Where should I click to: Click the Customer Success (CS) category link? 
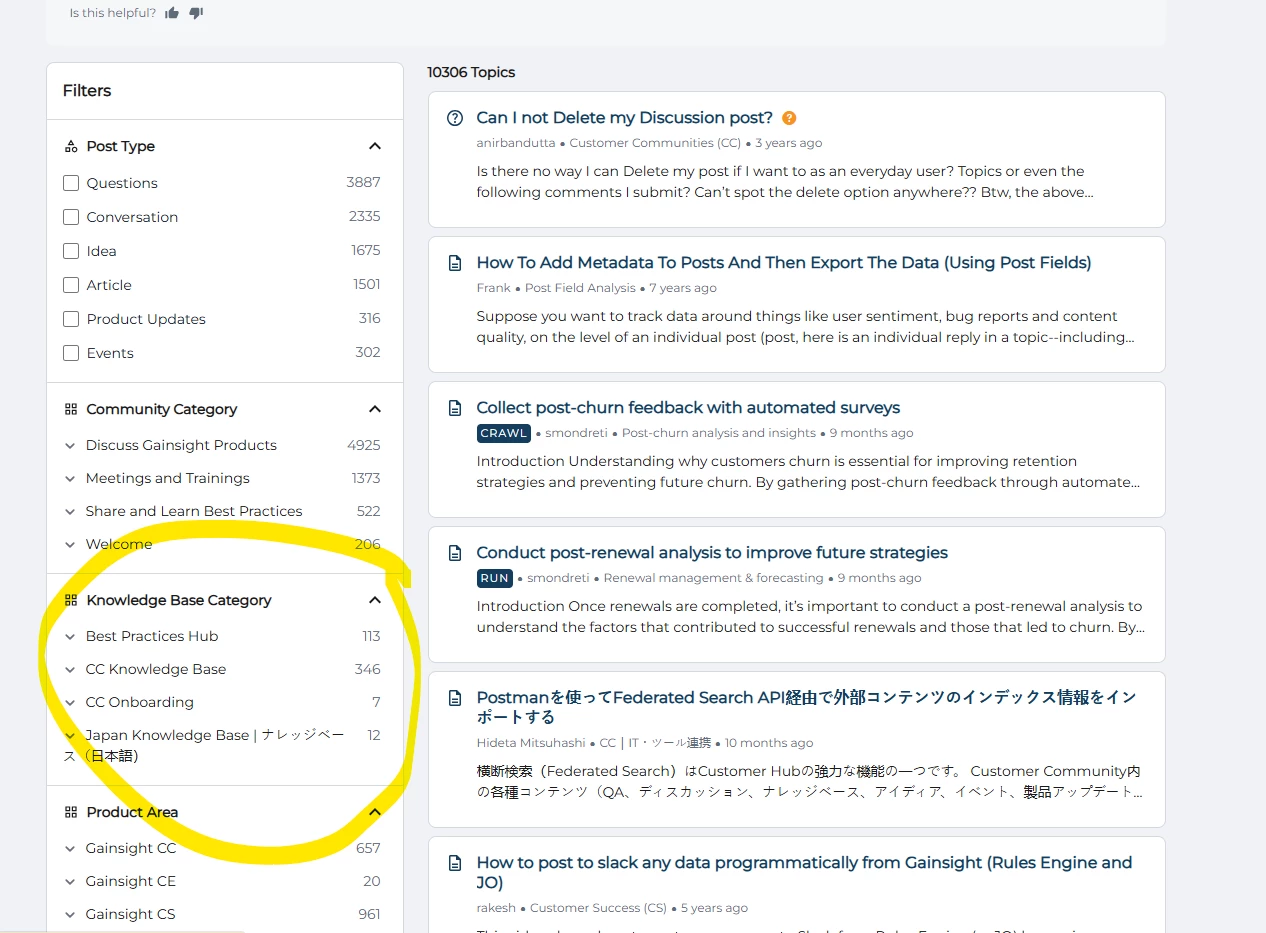pyautogui.click(x=598, y=908)
